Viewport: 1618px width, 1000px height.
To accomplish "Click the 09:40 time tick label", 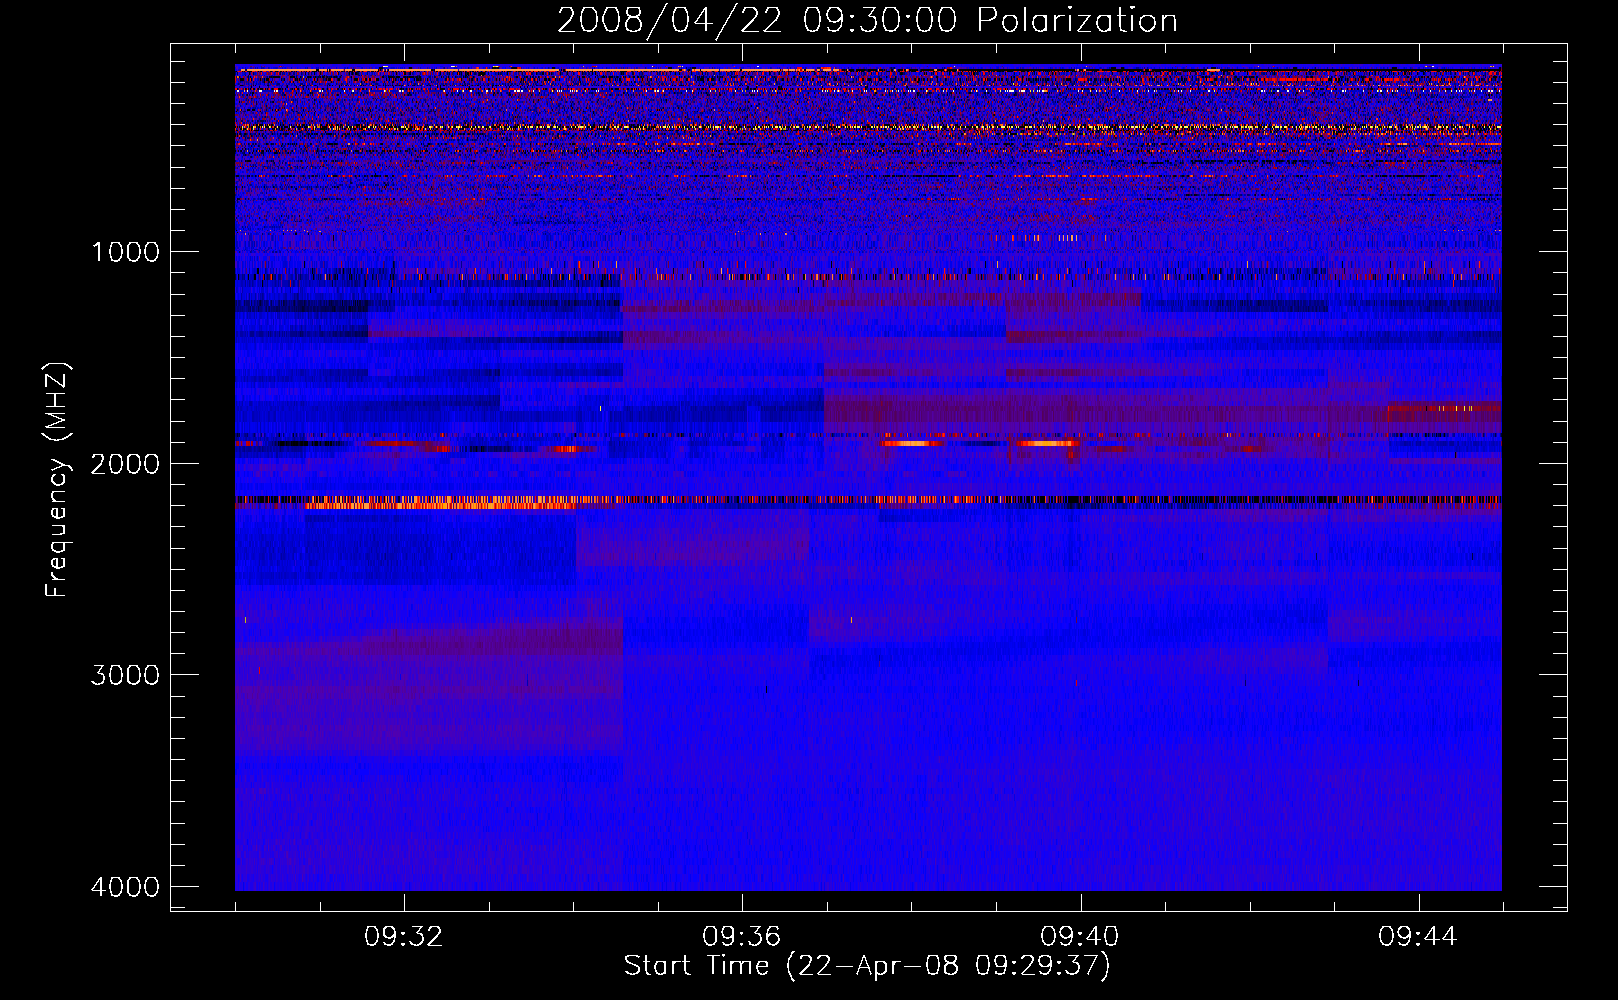I will tap(1080, 937).
